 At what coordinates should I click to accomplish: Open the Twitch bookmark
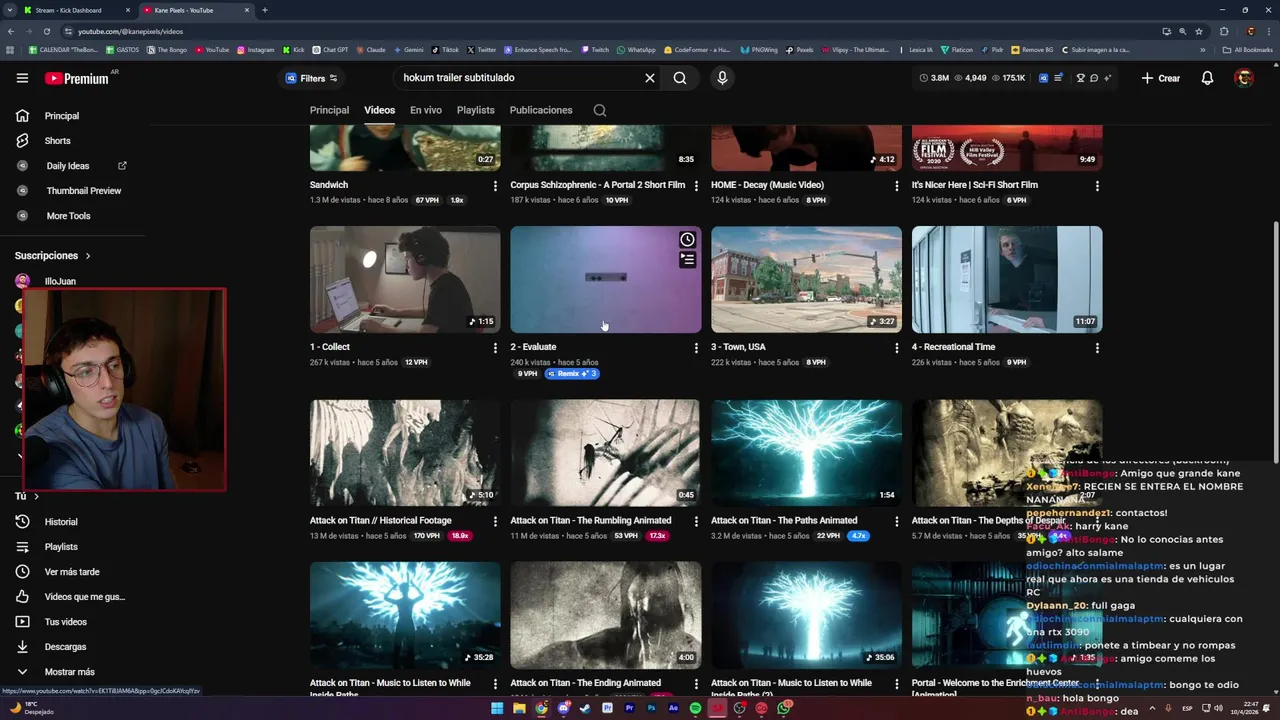595,49
